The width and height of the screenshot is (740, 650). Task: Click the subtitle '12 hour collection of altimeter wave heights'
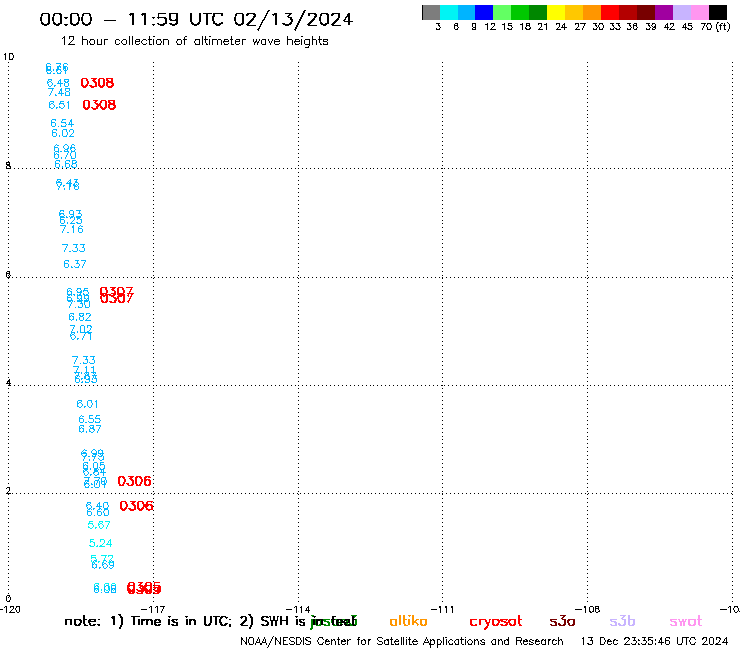[x=194, y=41]
